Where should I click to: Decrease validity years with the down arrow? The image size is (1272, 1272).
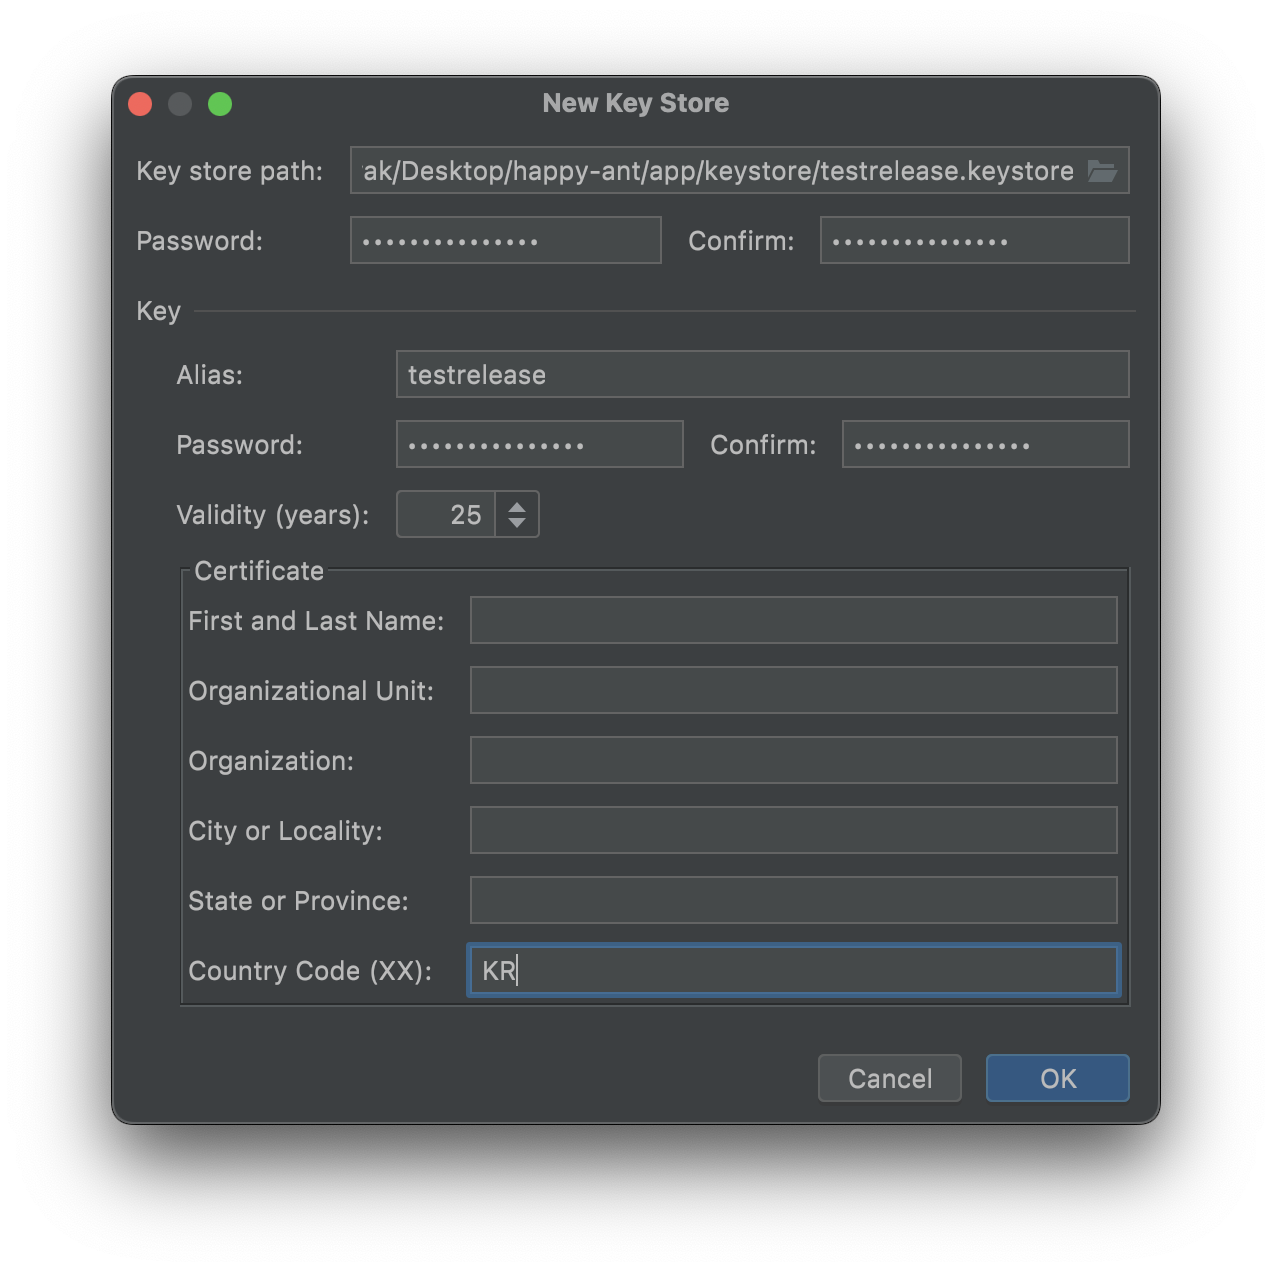coord(517,523)
